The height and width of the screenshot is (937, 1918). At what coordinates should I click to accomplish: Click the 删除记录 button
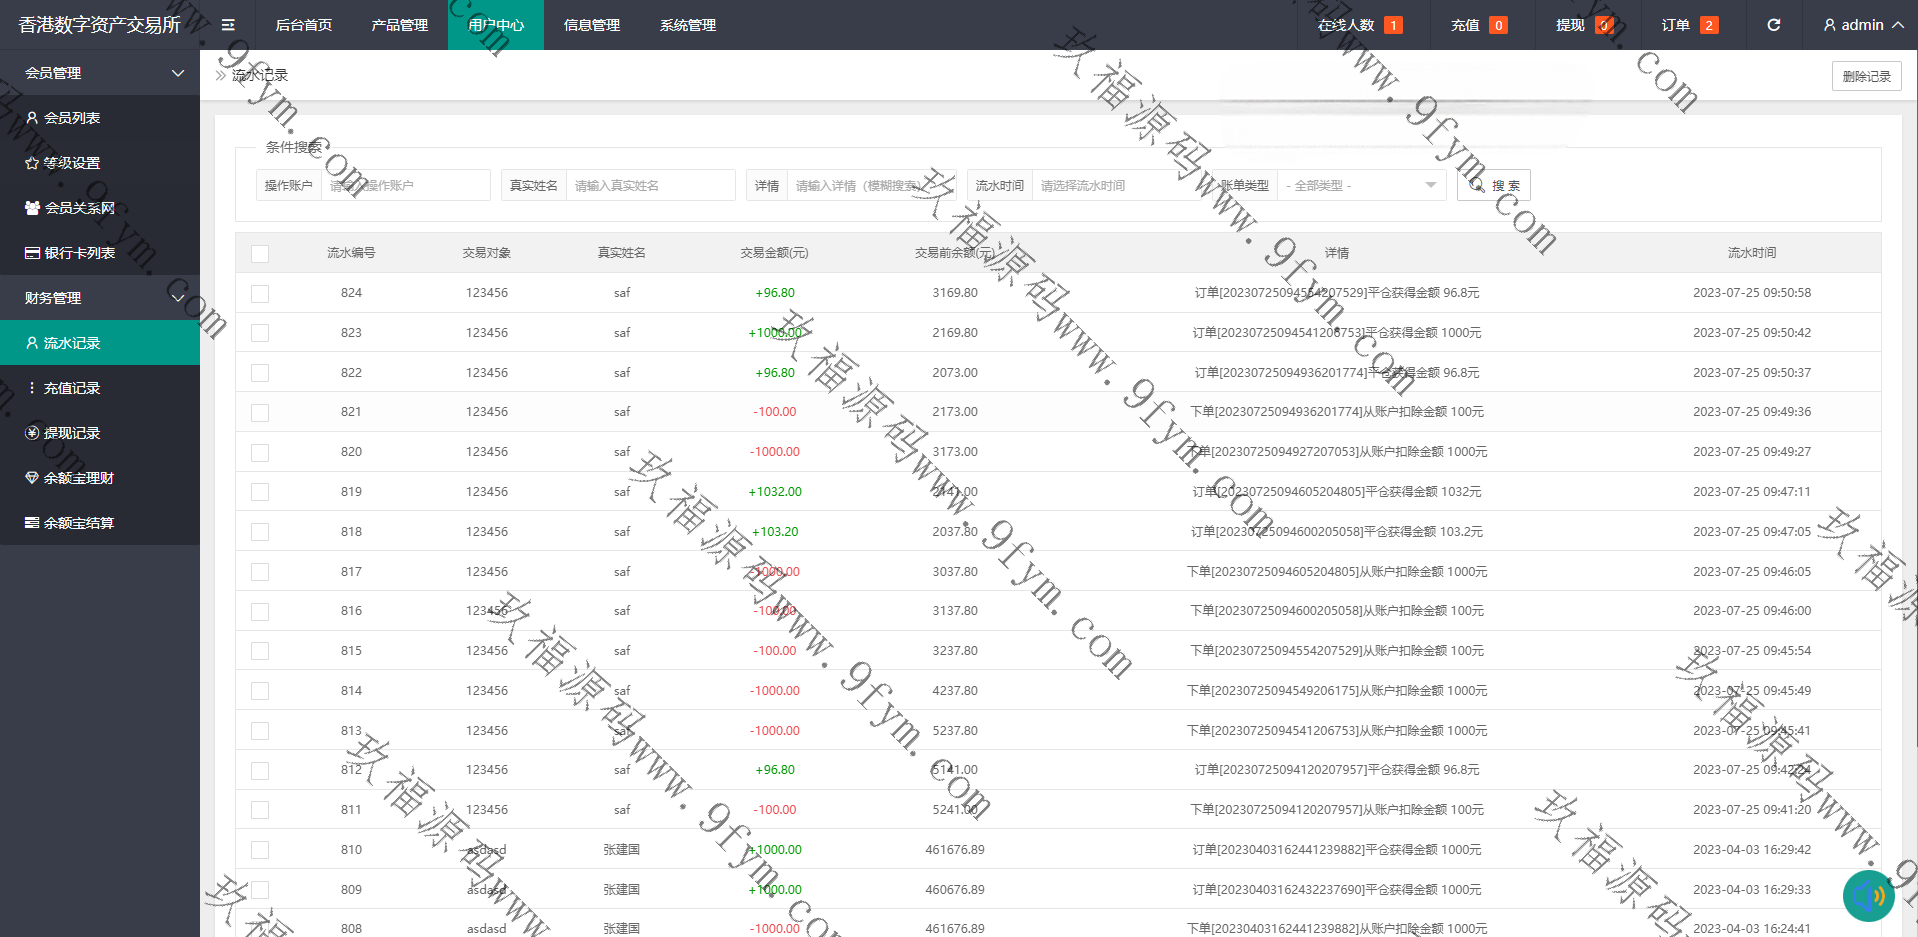[x=1866, y=76]
